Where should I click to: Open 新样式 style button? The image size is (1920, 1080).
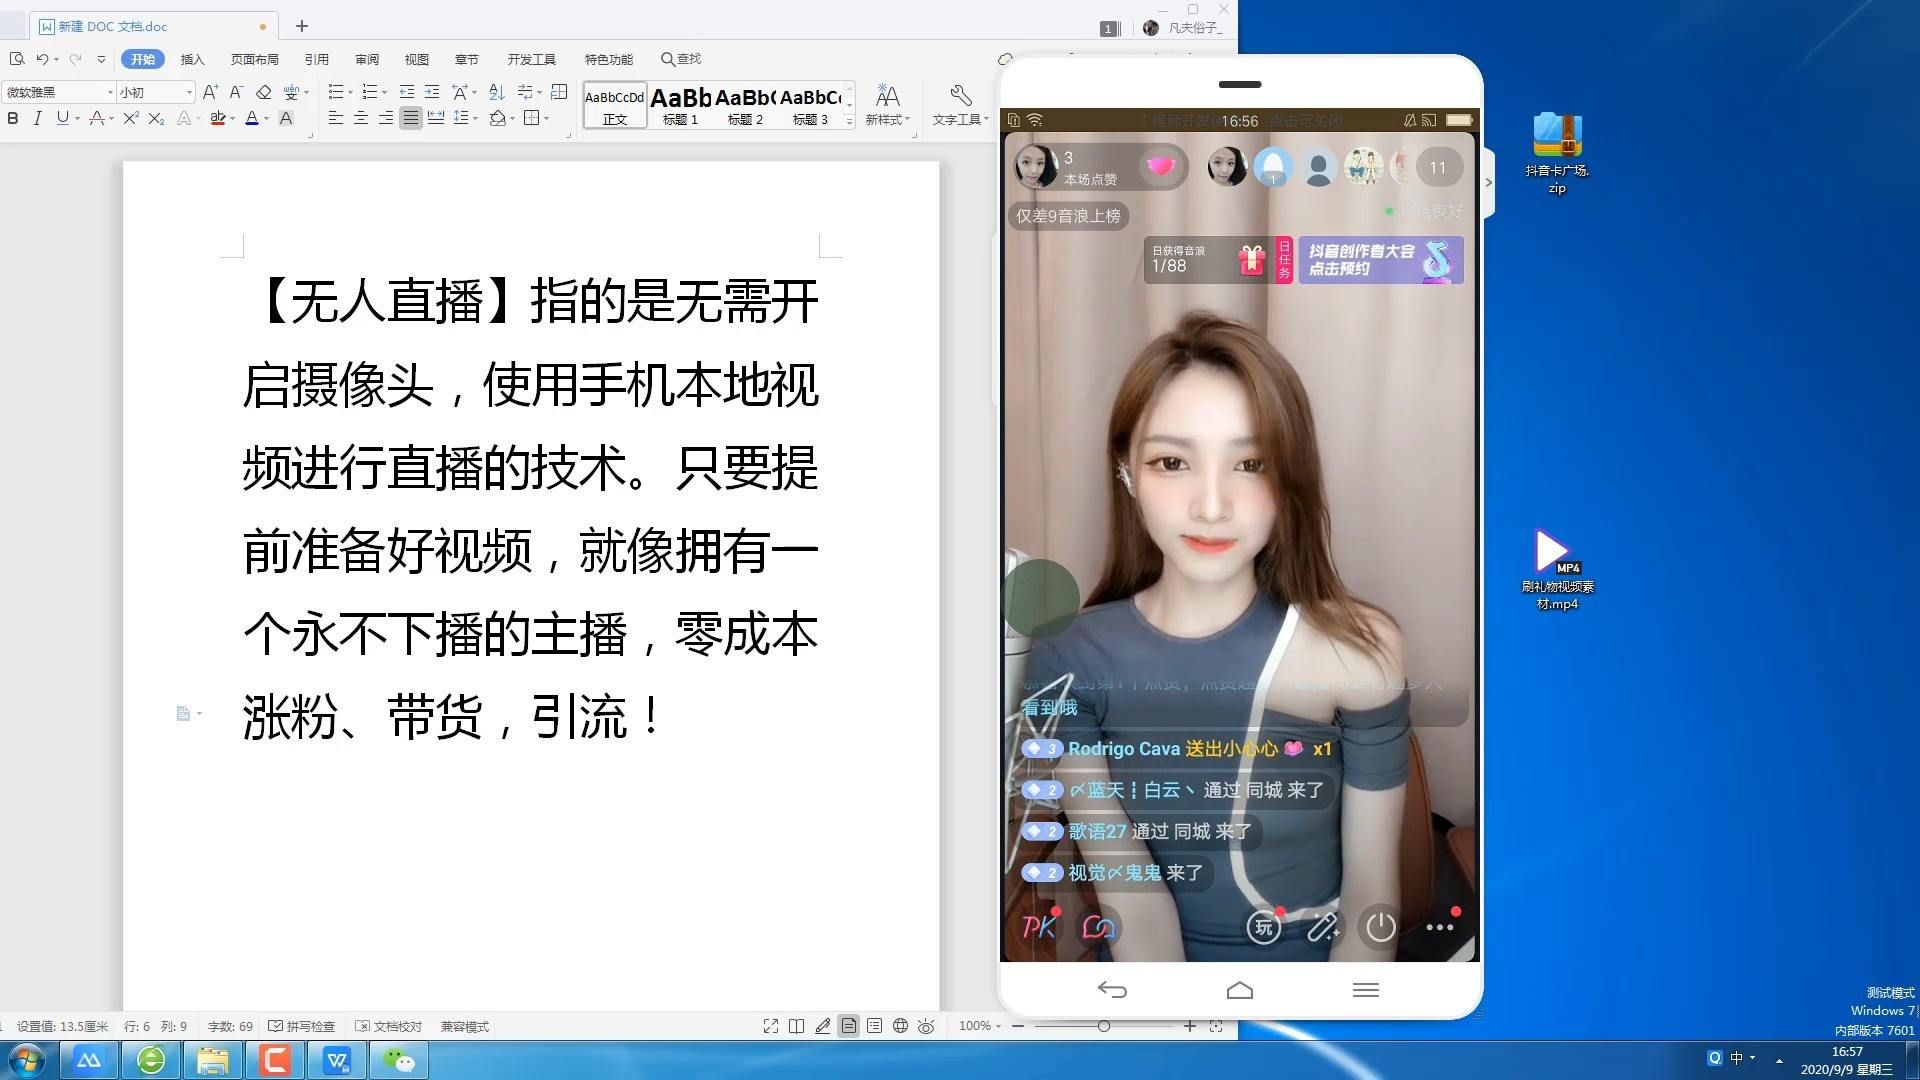click(887, 104)
